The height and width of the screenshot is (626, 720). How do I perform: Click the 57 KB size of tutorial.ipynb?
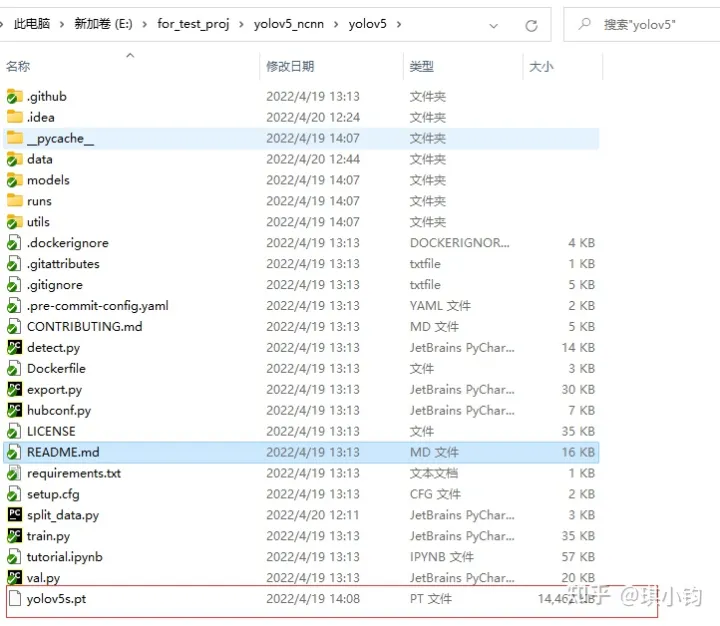(578, 557)
